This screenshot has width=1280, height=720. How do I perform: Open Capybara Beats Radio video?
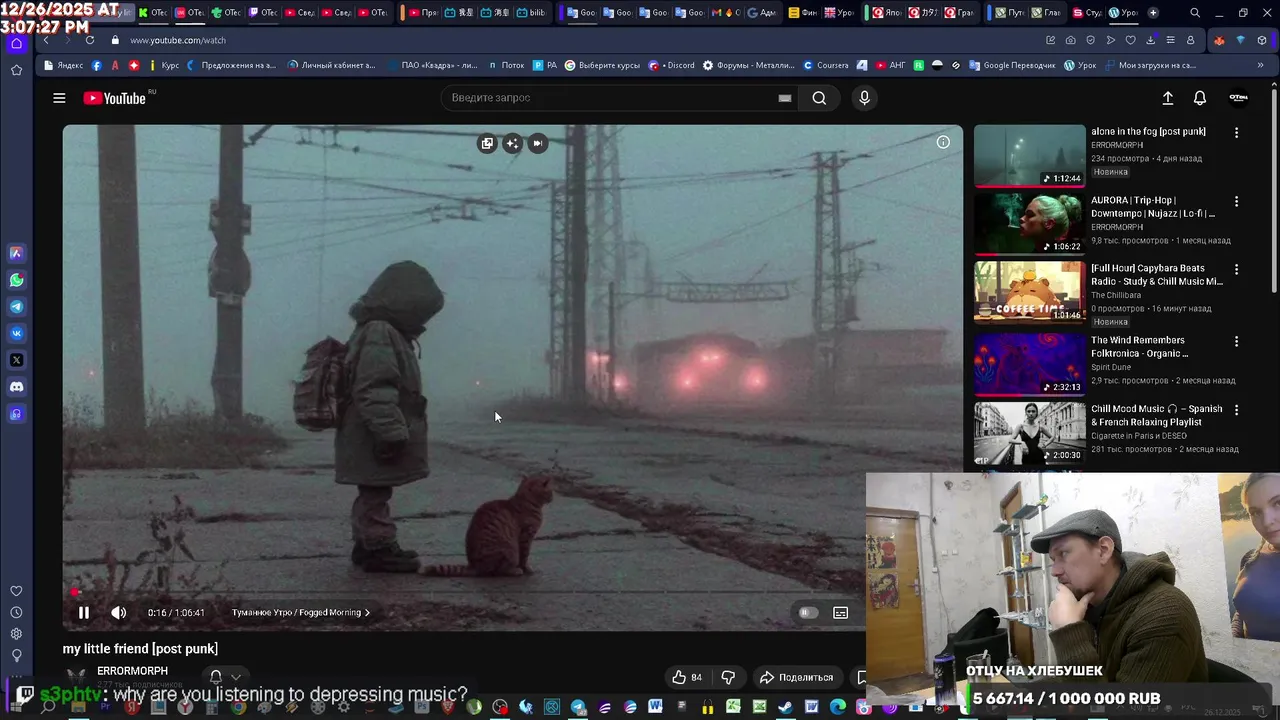pyautogui.click(x=1029, y=292)
